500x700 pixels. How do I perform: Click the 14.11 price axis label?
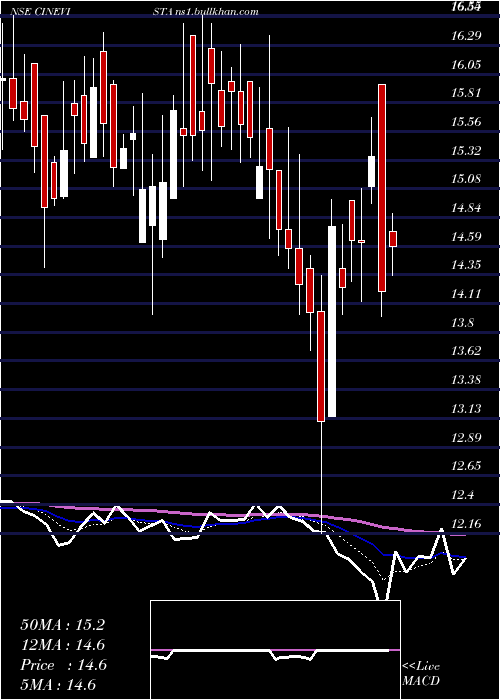[466, 294]
